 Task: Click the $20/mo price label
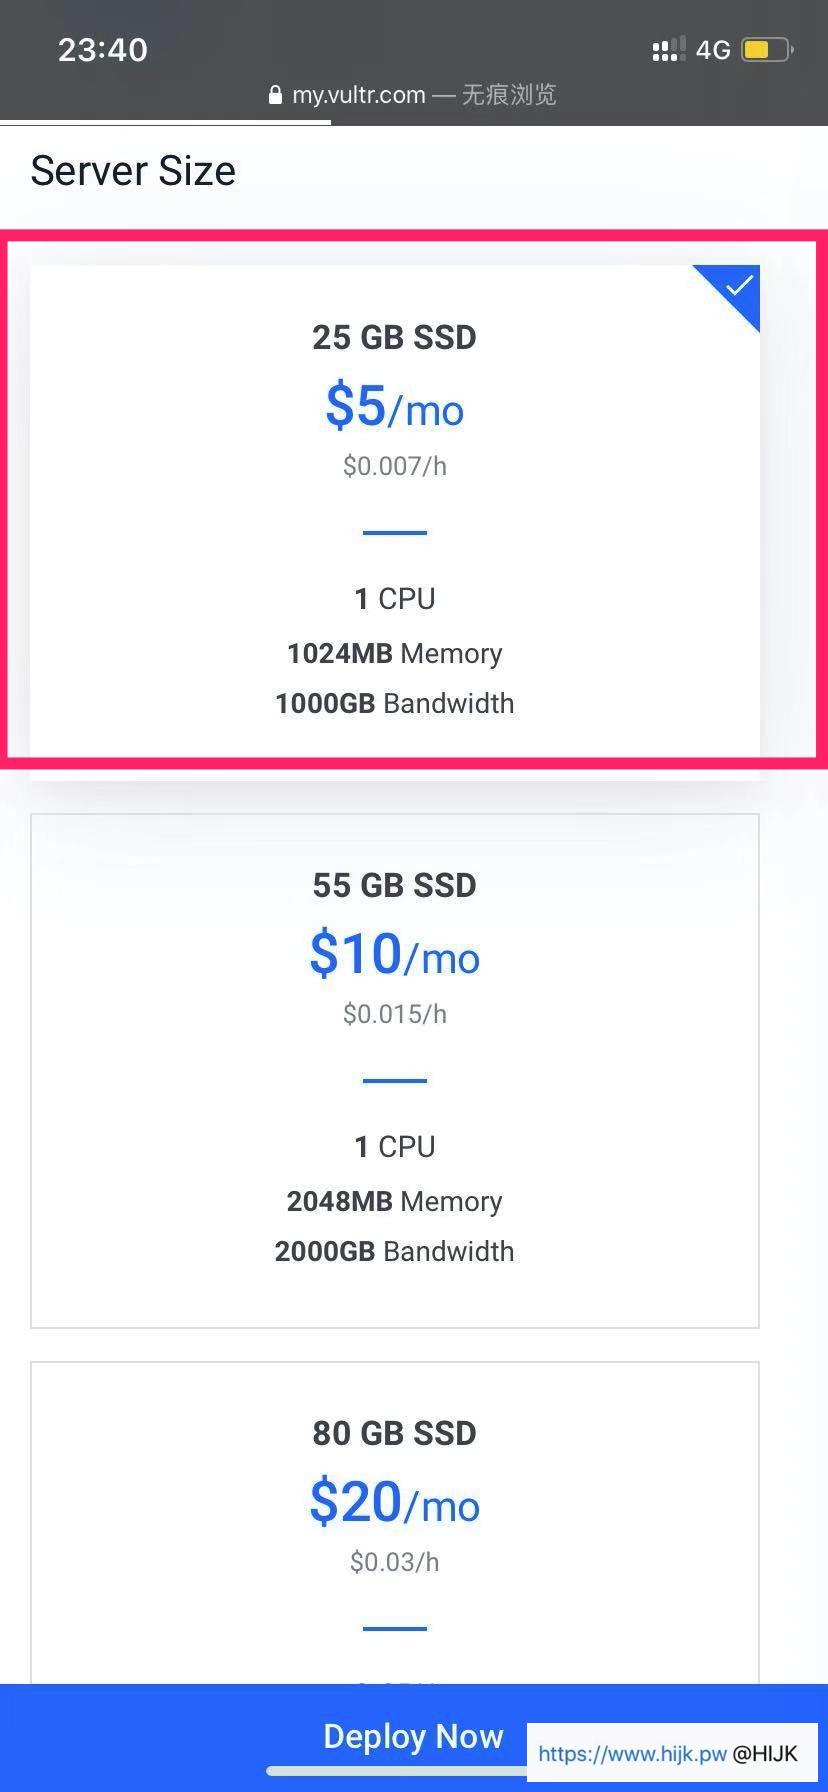[394, 1502]
